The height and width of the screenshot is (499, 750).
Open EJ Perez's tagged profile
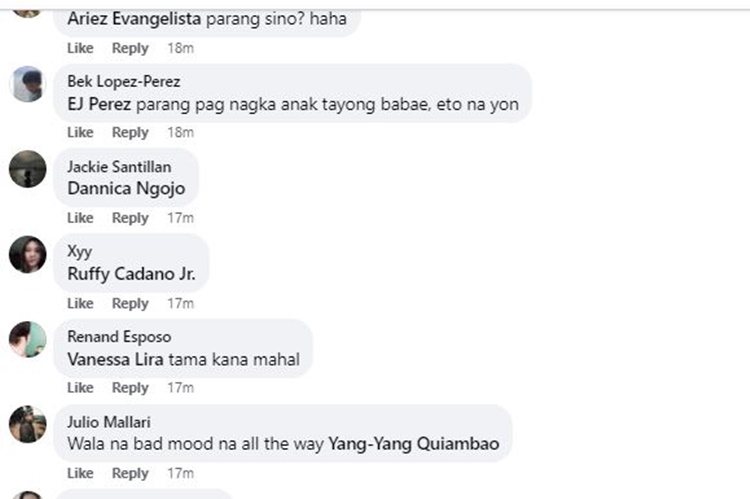point(99,104)
